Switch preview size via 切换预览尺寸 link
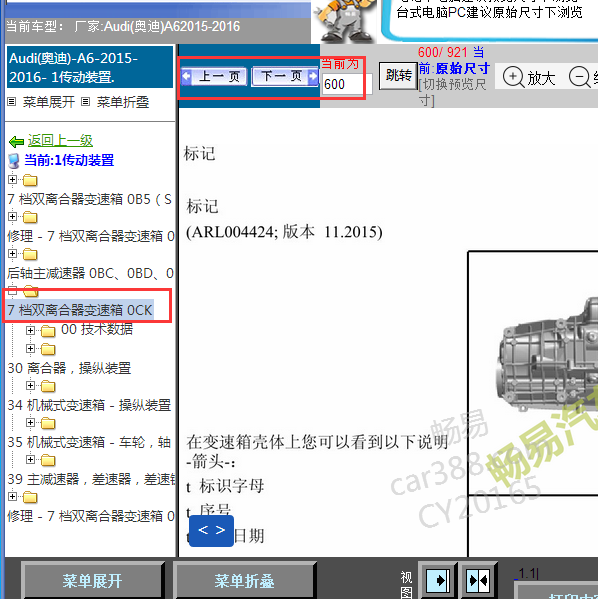The width and height of the screenshot is (598, 599). (x=452, y=92)
